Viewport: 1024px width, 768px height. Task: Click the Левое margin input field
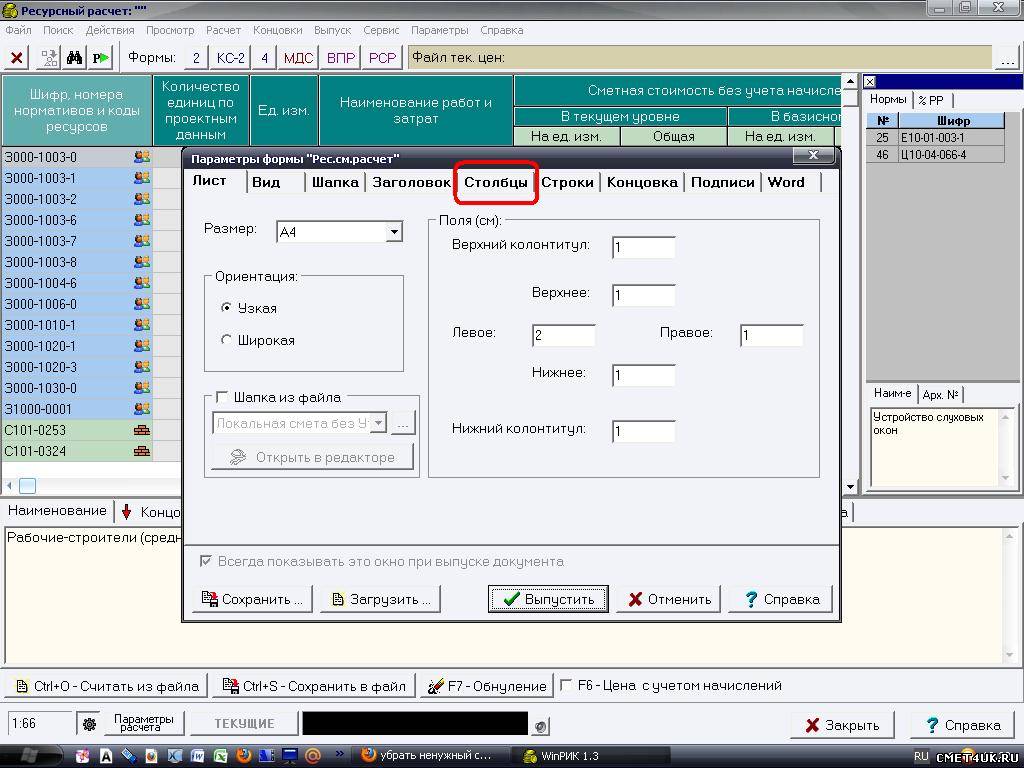pyautogui.click(x=564, y=335)
